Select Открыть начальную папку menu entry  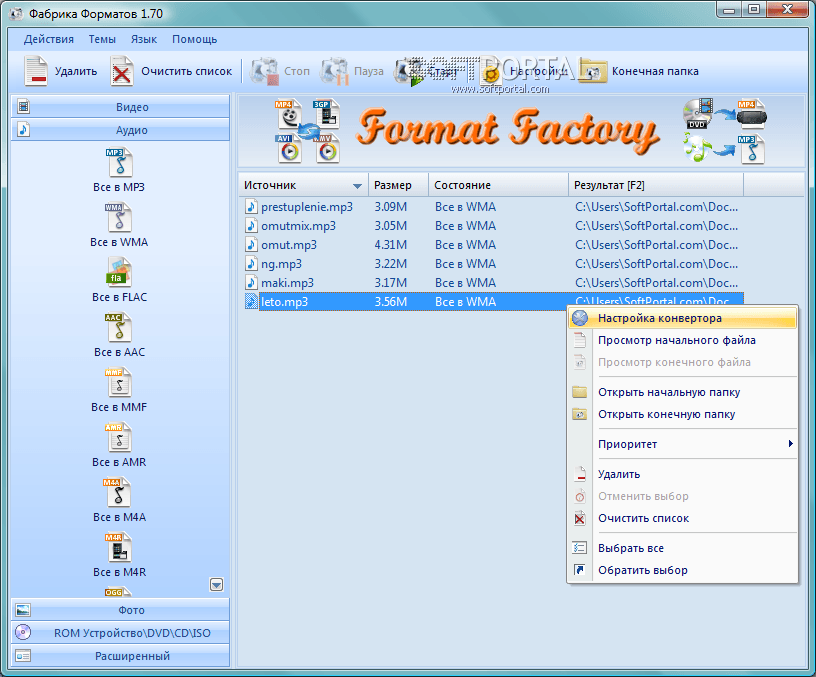pos(682,392)
